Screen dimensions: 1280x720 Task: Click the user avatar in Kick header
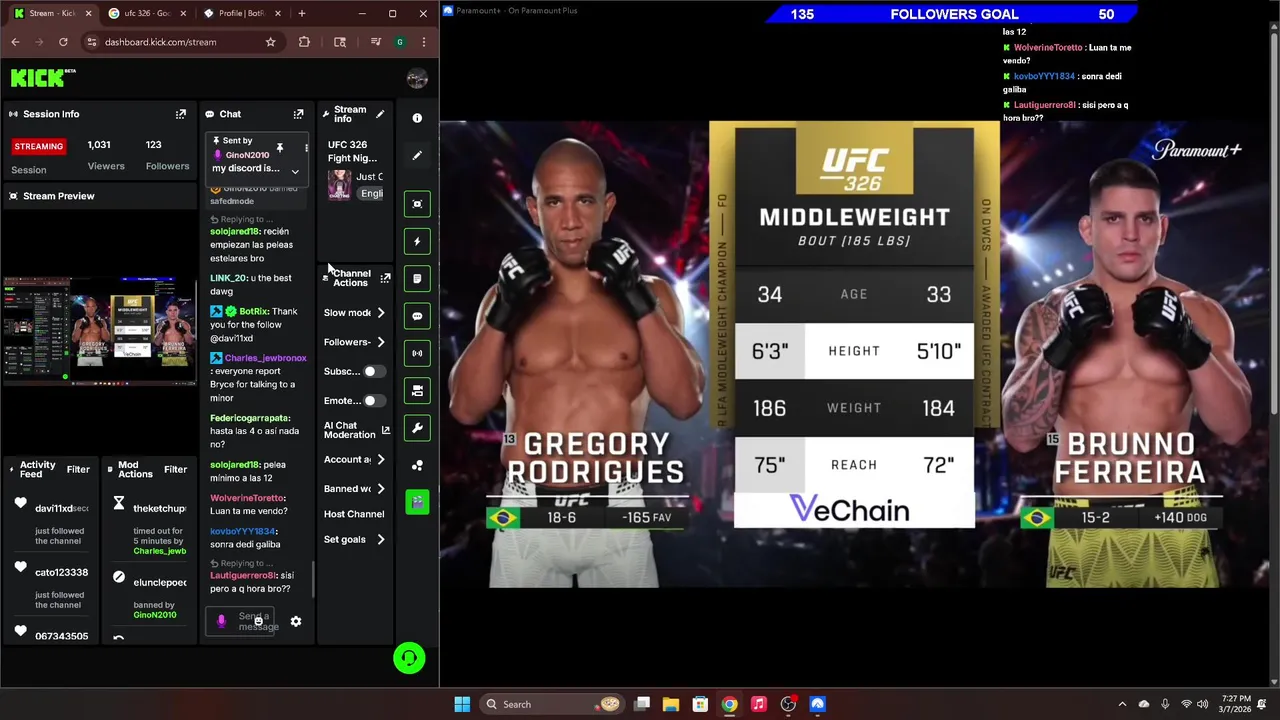[417, 78]
